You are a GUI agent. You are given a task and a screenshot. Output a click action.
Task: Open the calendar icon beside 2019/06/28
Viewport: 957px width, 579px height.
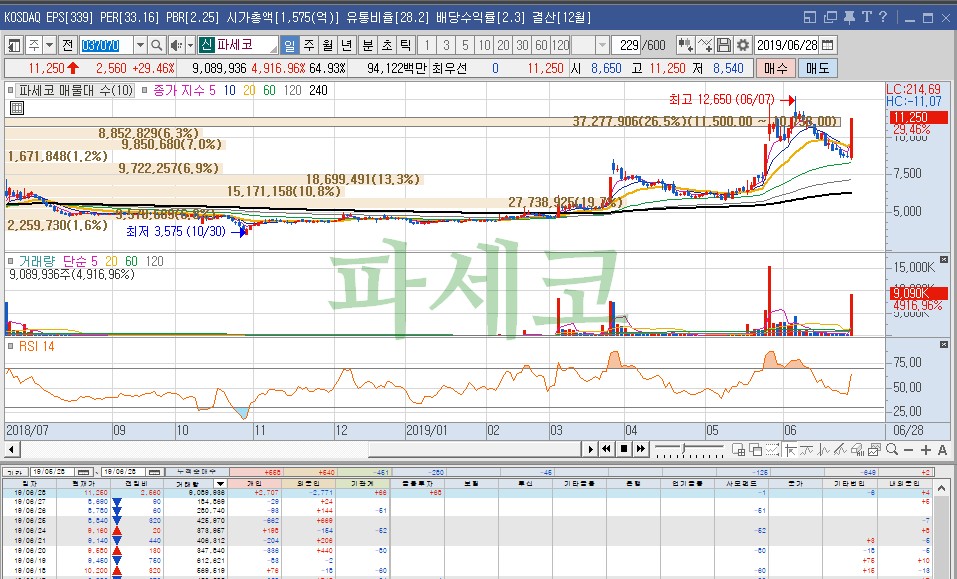pos(827,45)
